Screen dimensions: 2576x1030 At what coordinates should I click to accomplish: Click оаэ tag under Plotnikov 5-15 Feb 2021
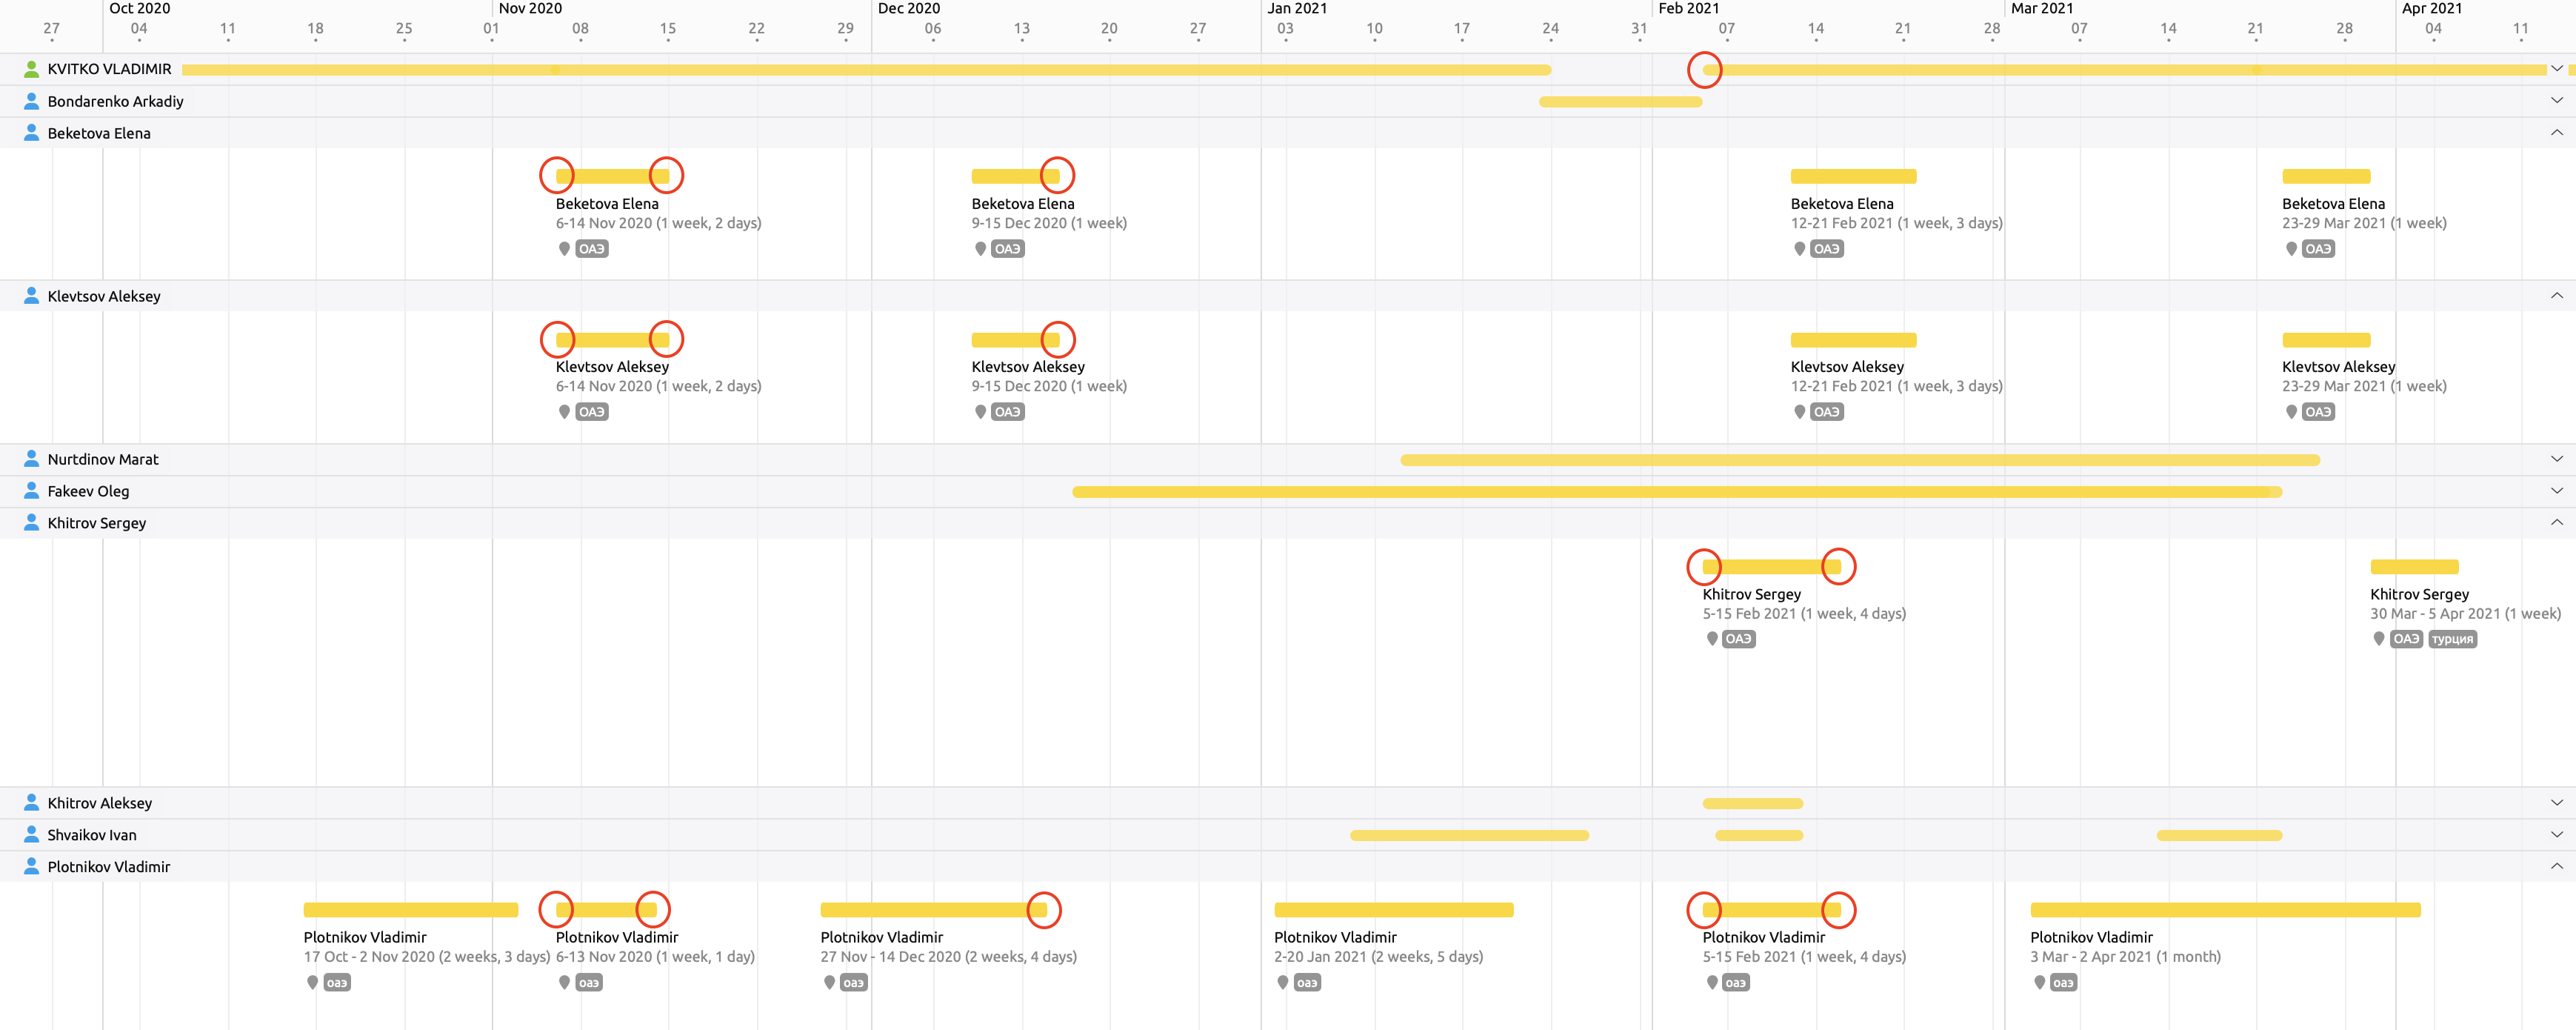(x=1736, y=983)
